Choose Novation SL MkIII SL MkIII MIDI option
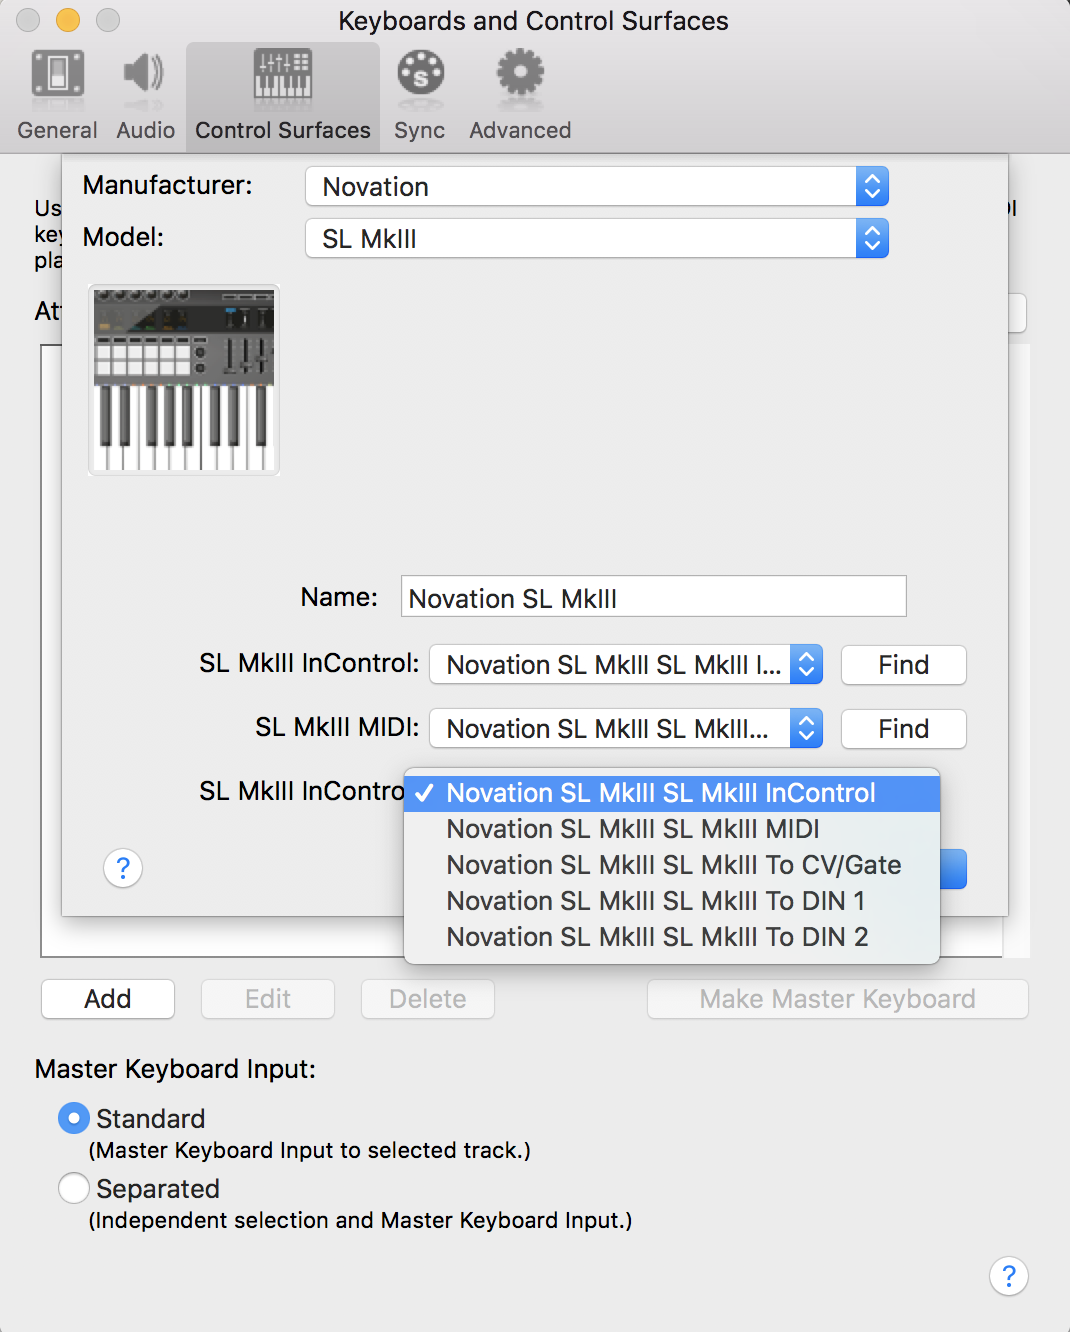 (672, 829)
